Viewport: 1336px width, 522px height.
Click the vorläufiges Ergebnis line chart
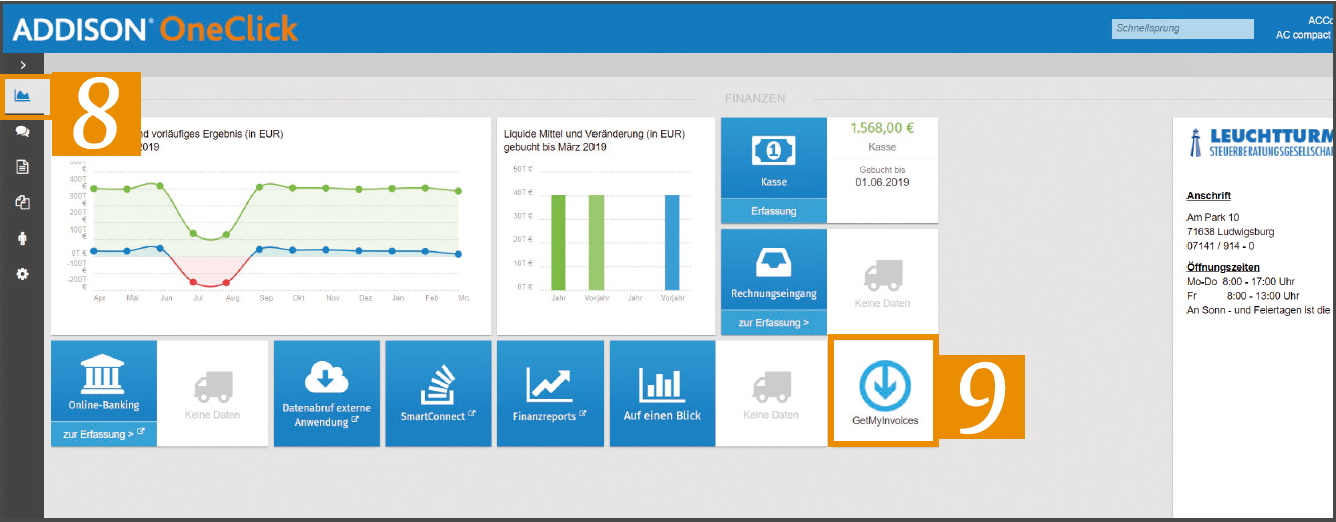(x=271, y=226)
